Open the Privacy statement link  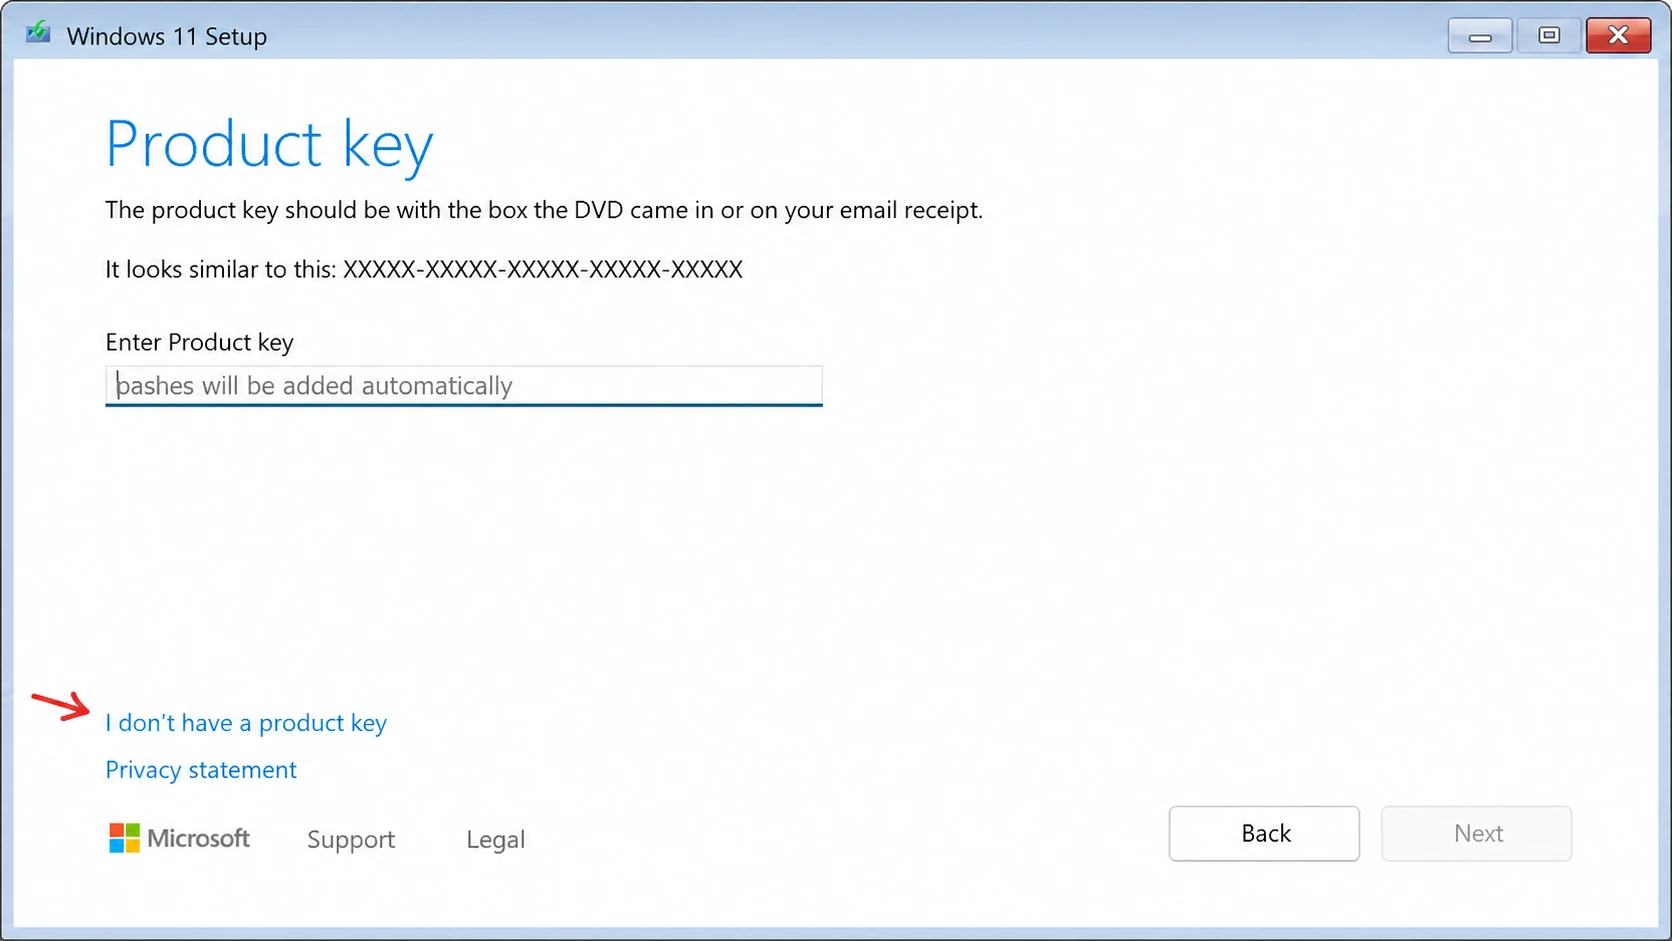201,770
